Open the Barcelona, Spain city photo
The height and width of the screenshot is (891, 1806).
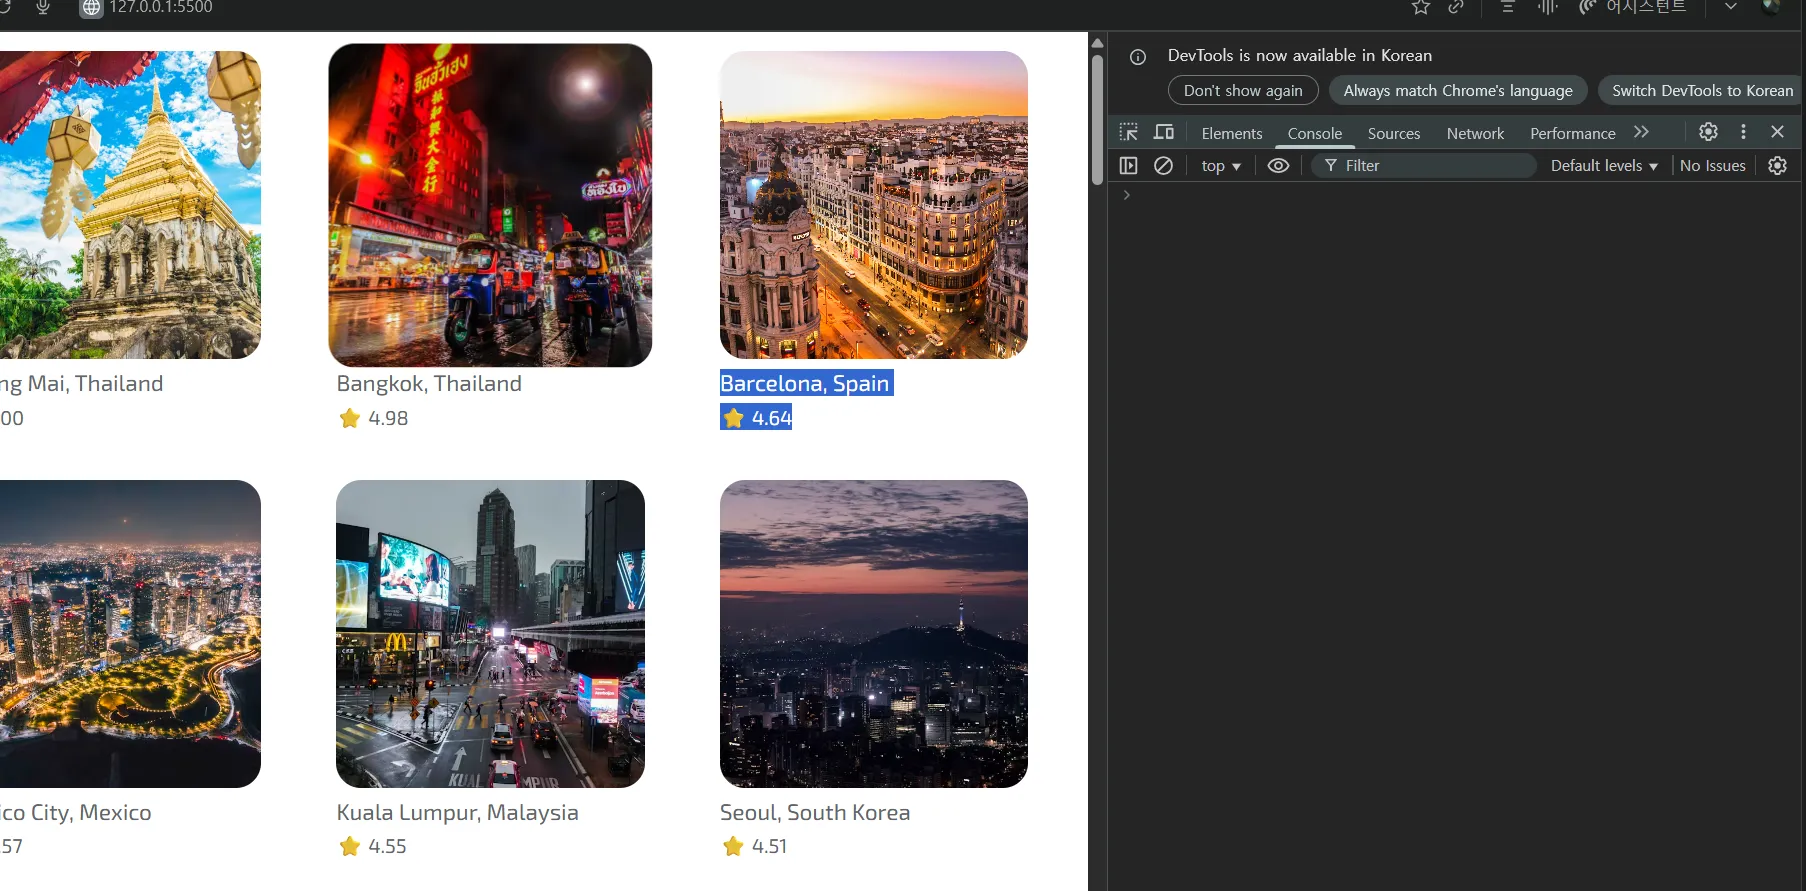[874, 205]
